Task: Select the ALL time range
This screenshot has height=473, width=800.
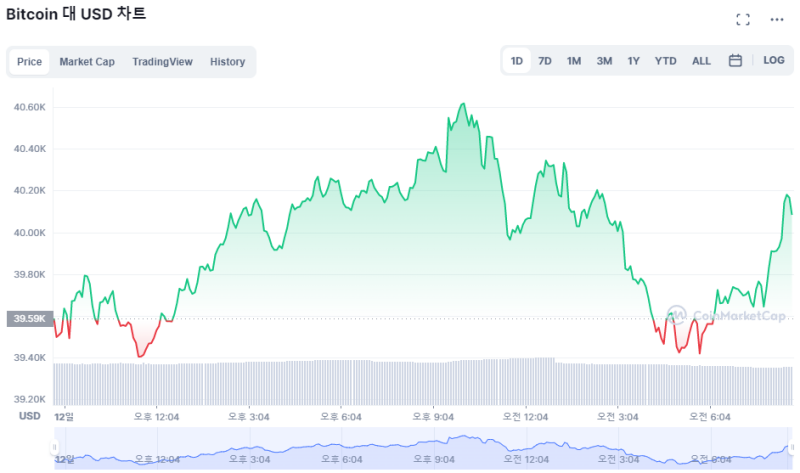Action: 701,61
